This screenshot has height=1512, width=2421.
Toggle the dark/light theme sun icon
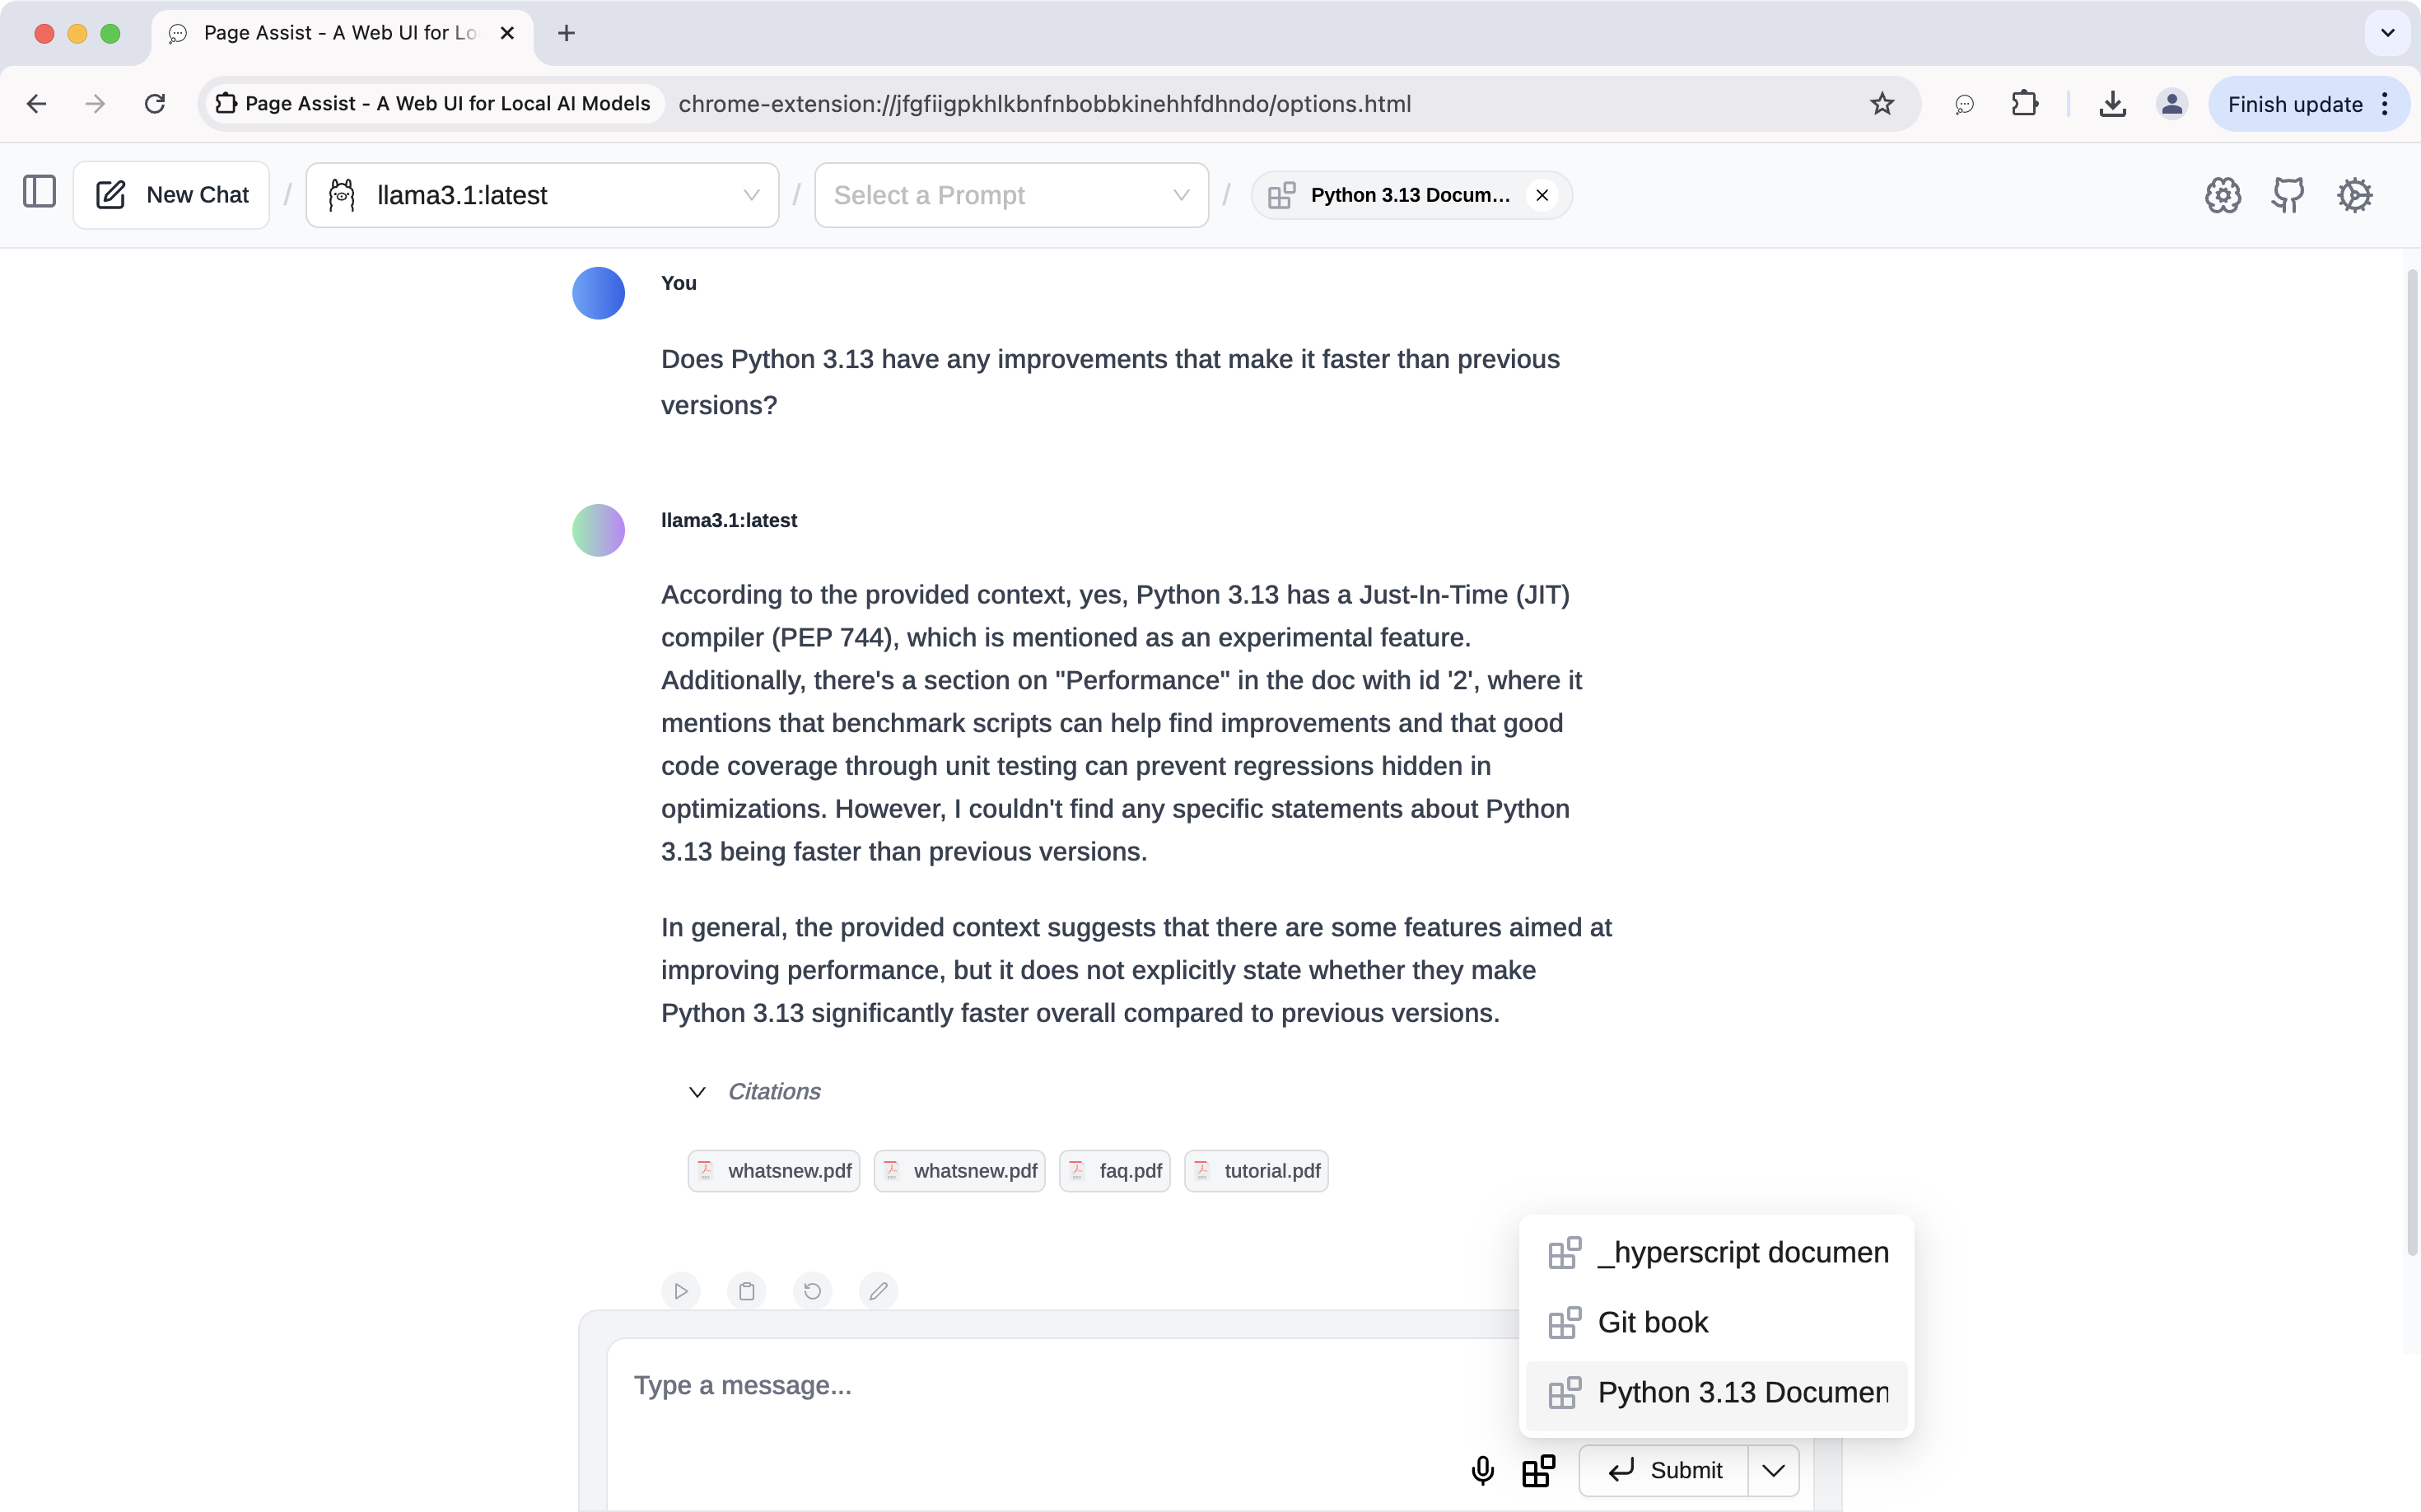pyautogui.click(x=2354, y=195)
